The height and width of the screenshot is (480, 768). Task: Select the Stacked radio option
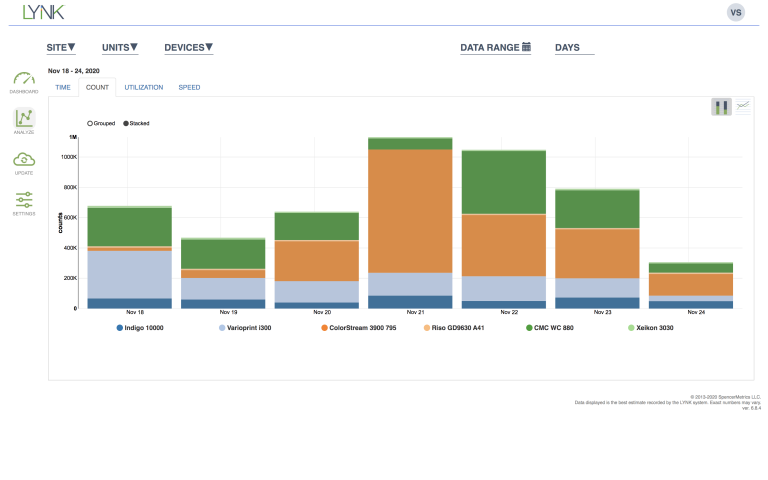point(126,123)
